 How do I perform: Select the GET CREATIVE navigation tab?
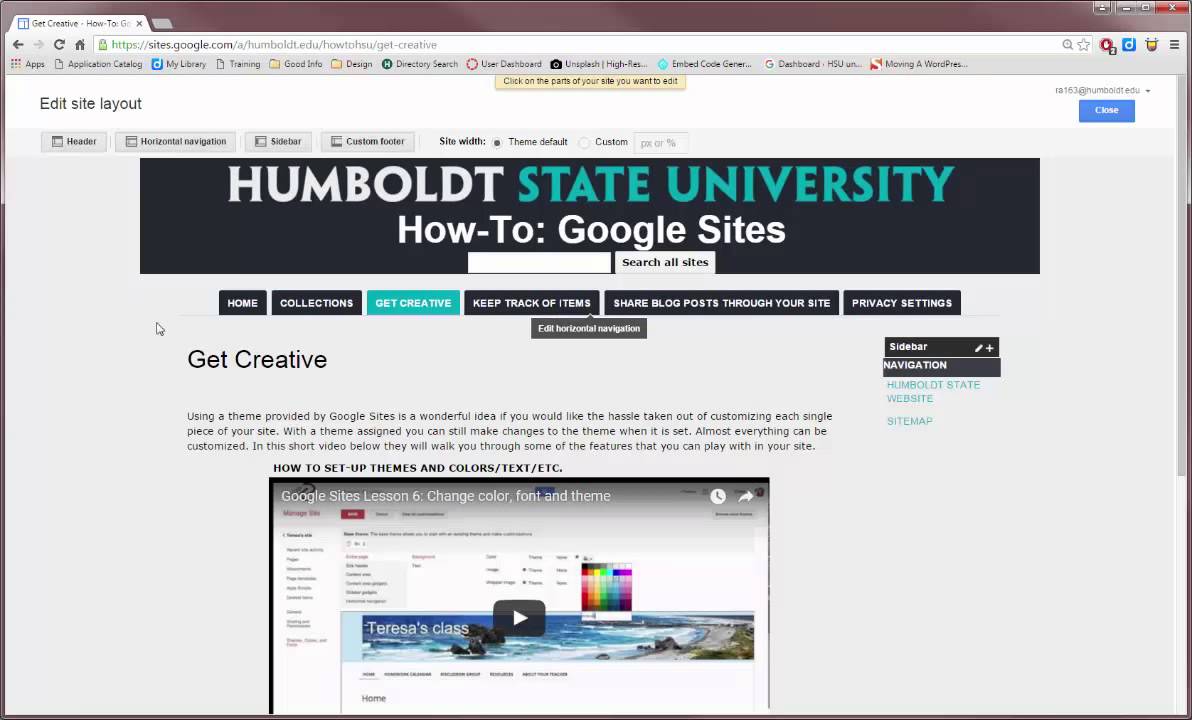click(x=413, y=303)
